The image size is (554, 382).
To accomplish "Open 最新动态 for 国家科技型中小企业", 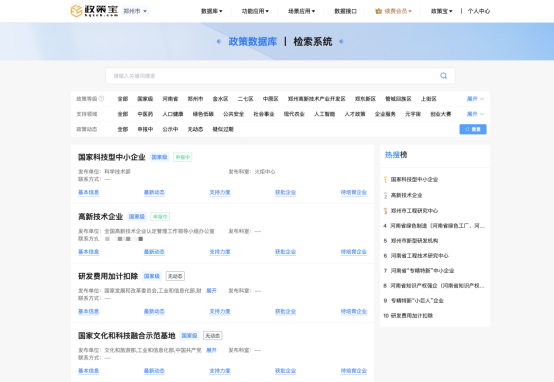I will [154, 192].
